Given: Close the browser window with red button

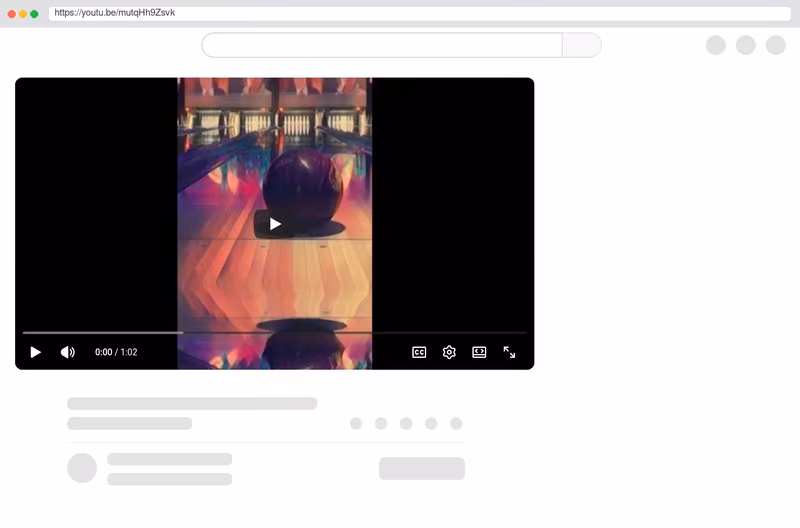Looking at the screenshot, I should (12, 14).
